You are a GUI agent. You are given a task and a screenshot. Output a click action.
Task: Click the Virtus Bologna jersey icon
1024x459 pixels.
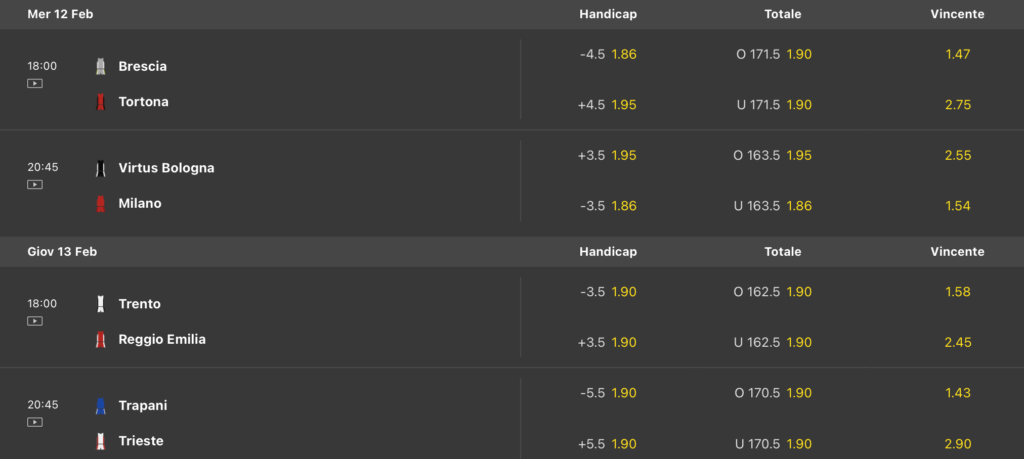pyautogui.click(x=100, y=168)
